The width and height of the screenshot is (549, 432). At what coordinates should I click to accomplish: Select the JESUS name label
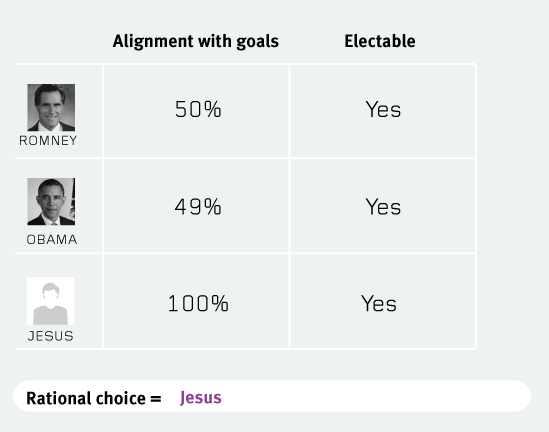51,336
